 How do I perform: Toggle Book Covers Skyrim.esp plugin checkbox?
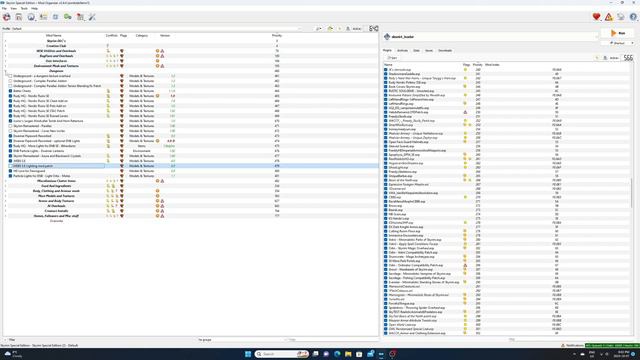(x=386, y=87)
